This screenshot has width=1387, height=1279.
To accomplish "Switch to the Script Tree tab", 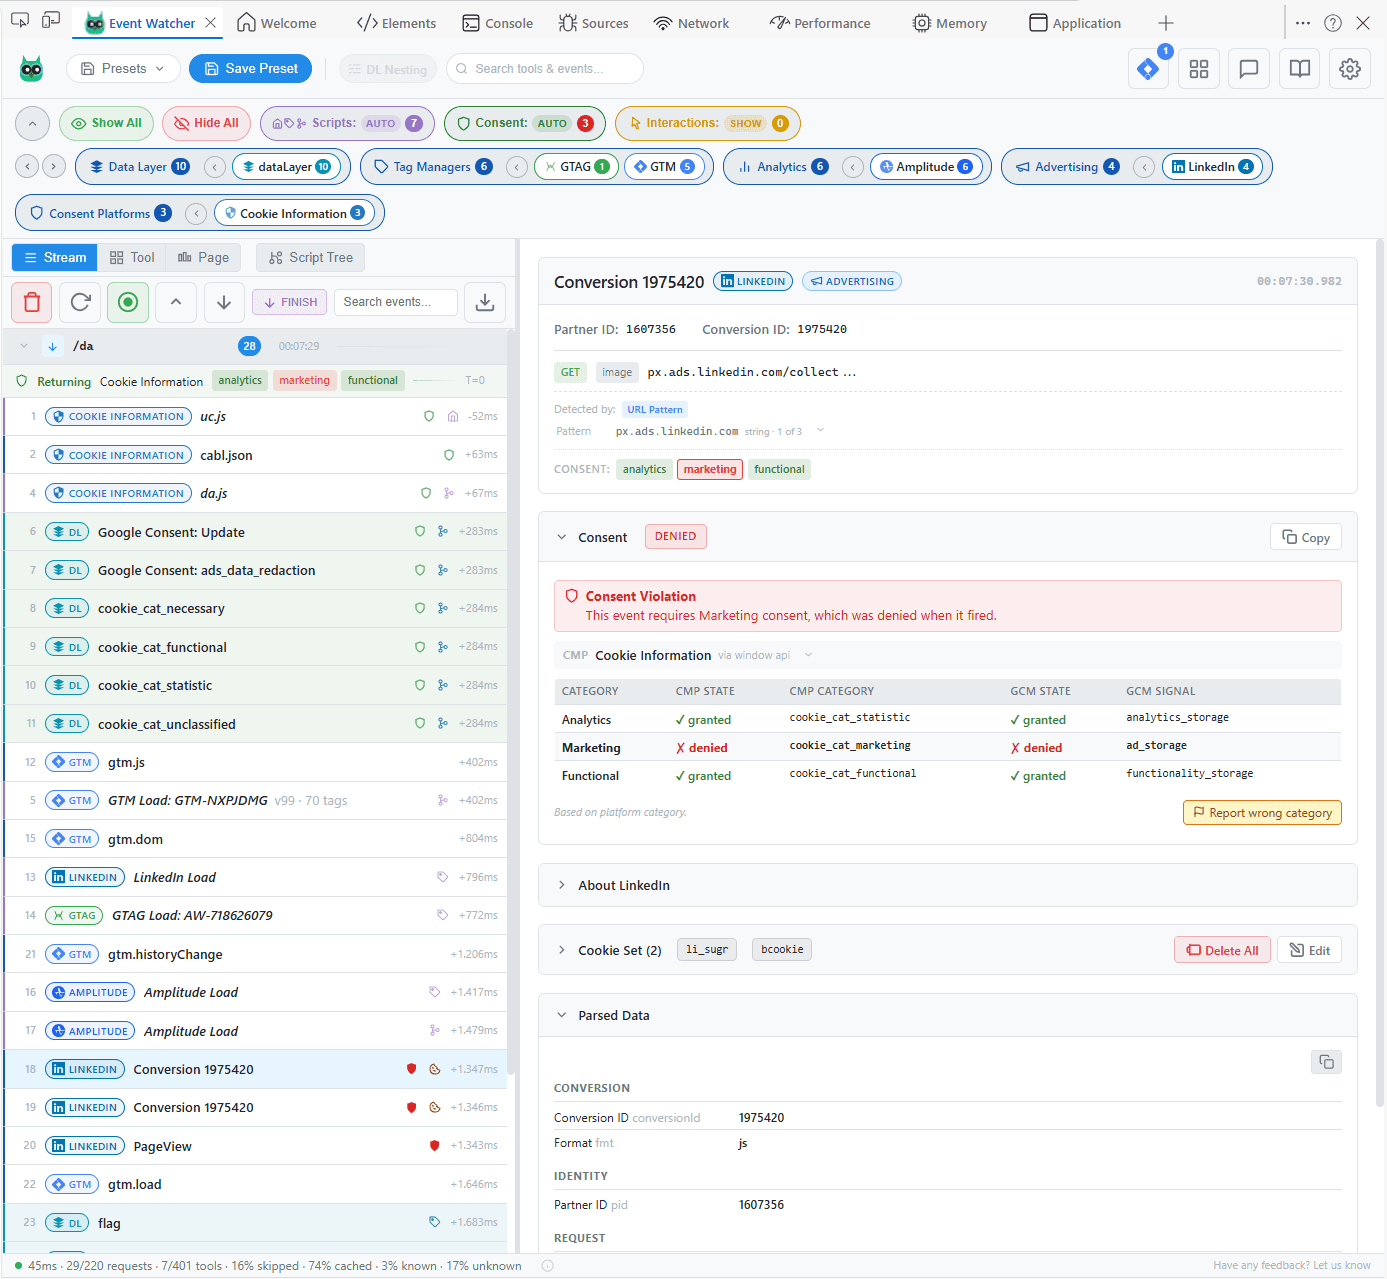I will 310,257.
